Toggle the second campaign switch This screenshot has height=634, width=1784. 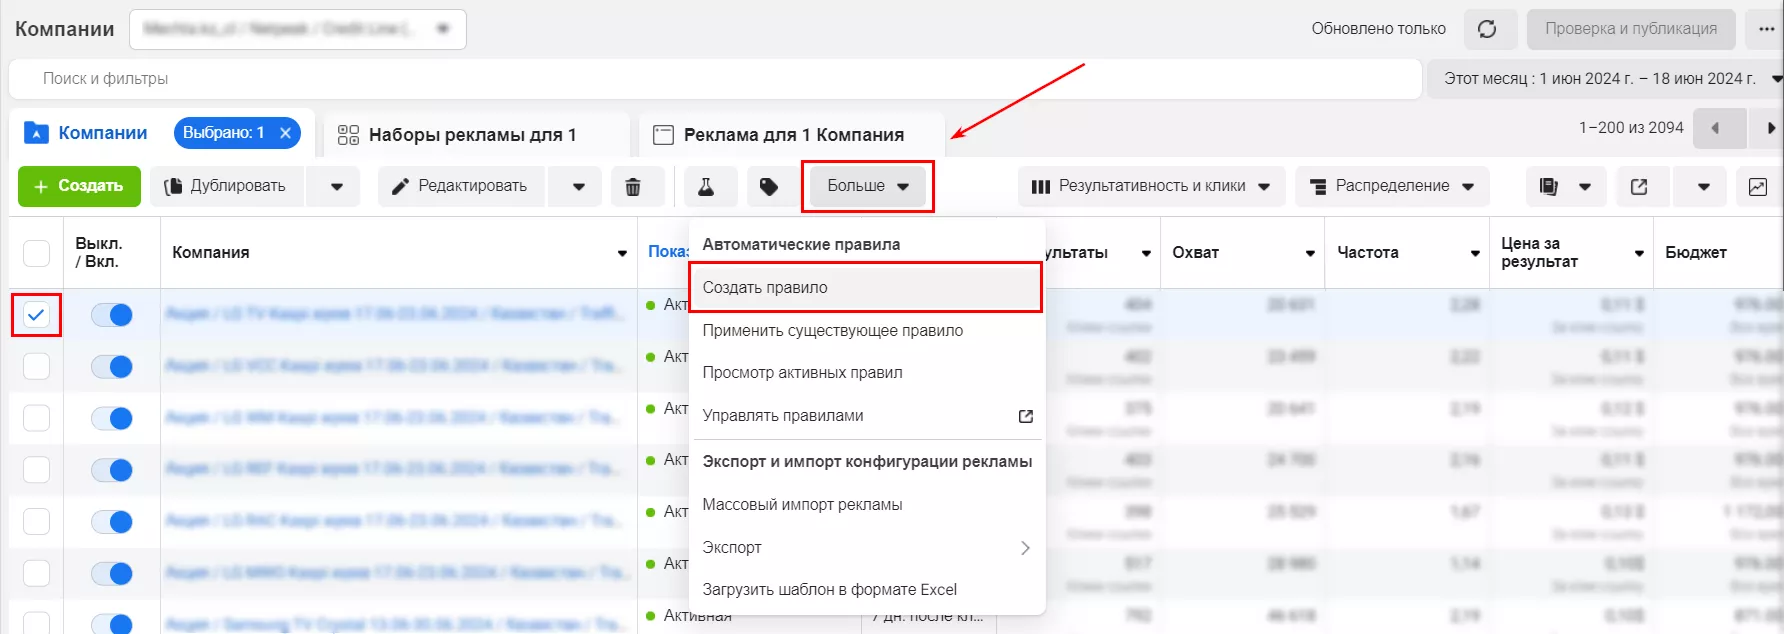click(x=111, y=367)
